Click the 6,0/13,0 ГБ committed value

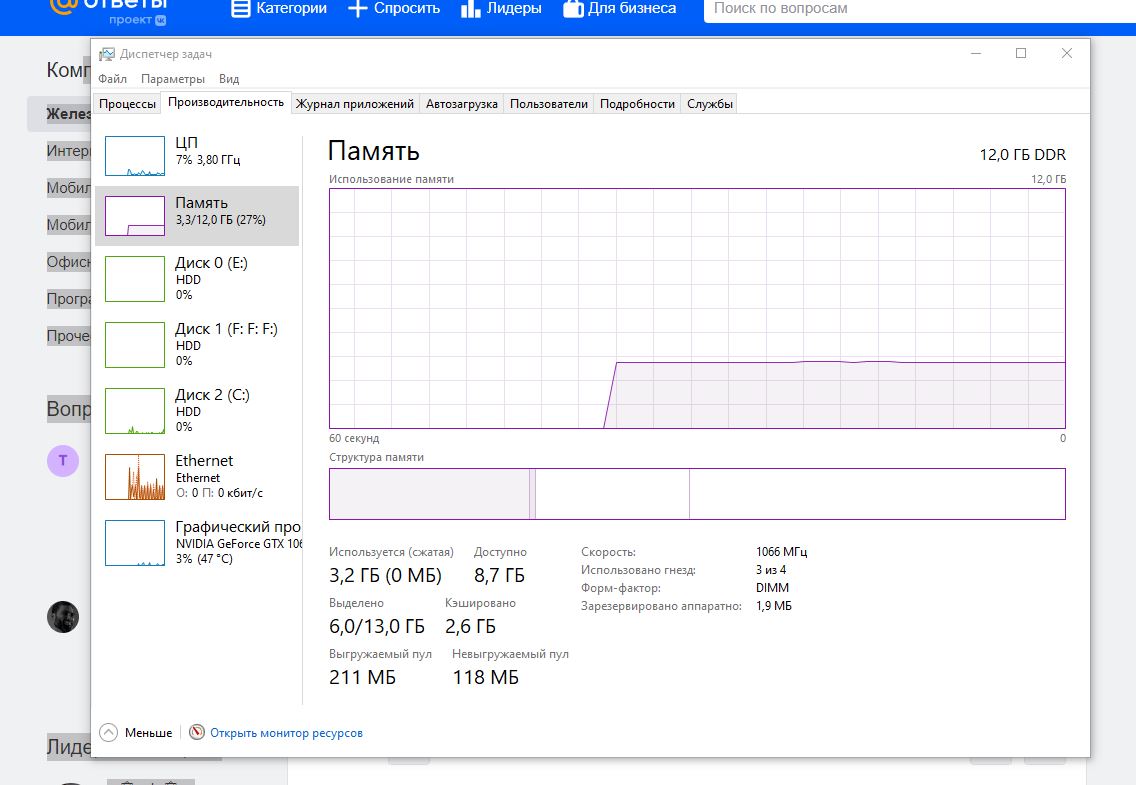coord(377,626)
